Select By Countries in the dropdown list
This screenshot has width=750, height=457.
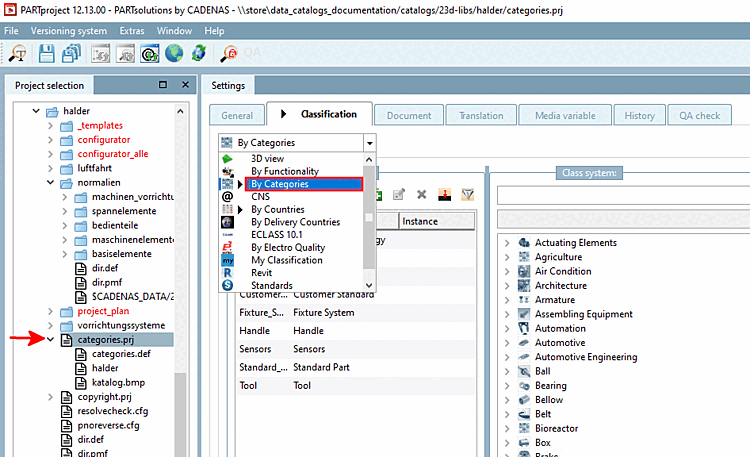click(x=278, y=210)
